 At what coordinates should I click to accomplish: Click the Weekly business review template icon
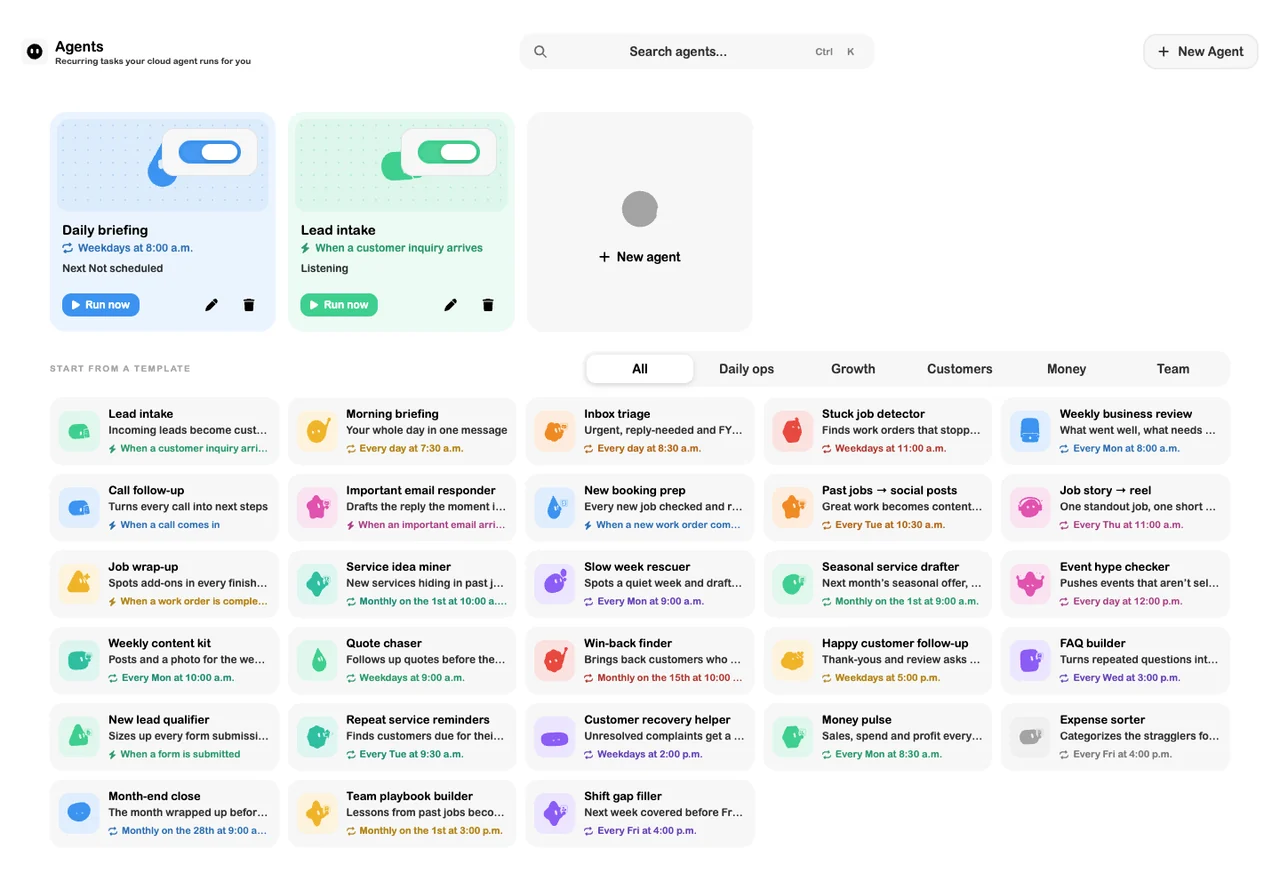tap(1030, 431)
